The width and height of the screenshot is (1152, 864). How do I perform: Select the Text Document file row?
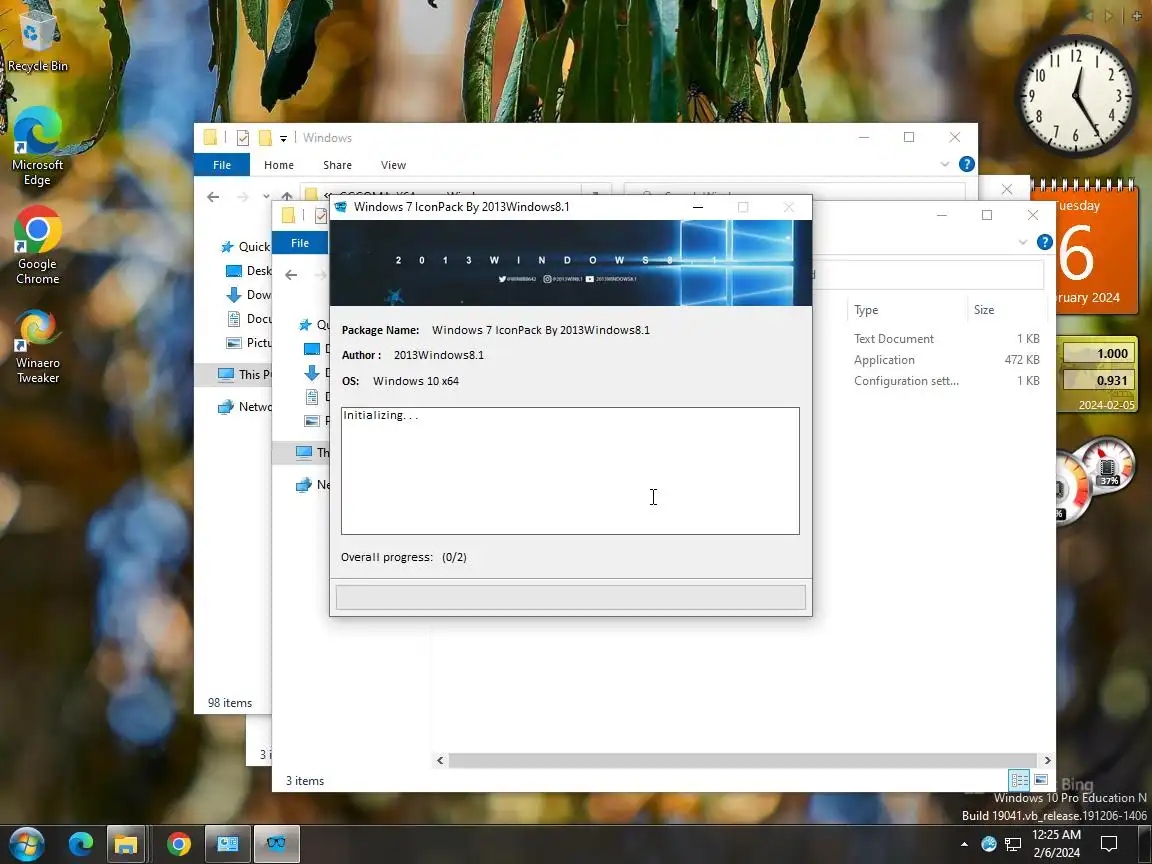pos(946,339)
